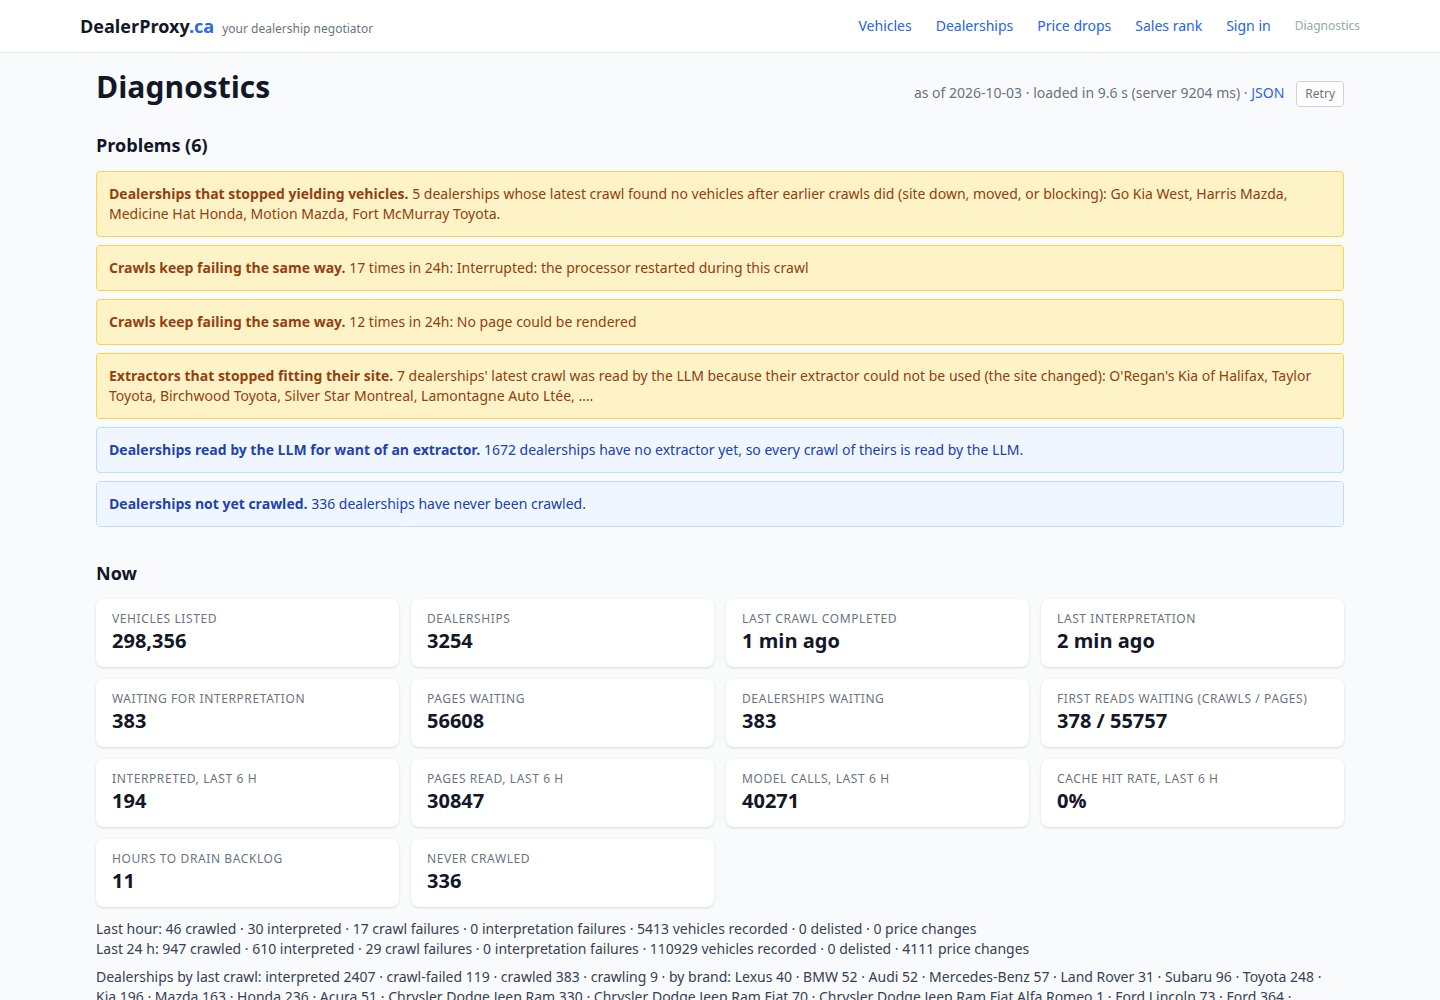
Task: Select the 'read by the LLM for want of an extractor' notice
Action: tap(720, 450)
